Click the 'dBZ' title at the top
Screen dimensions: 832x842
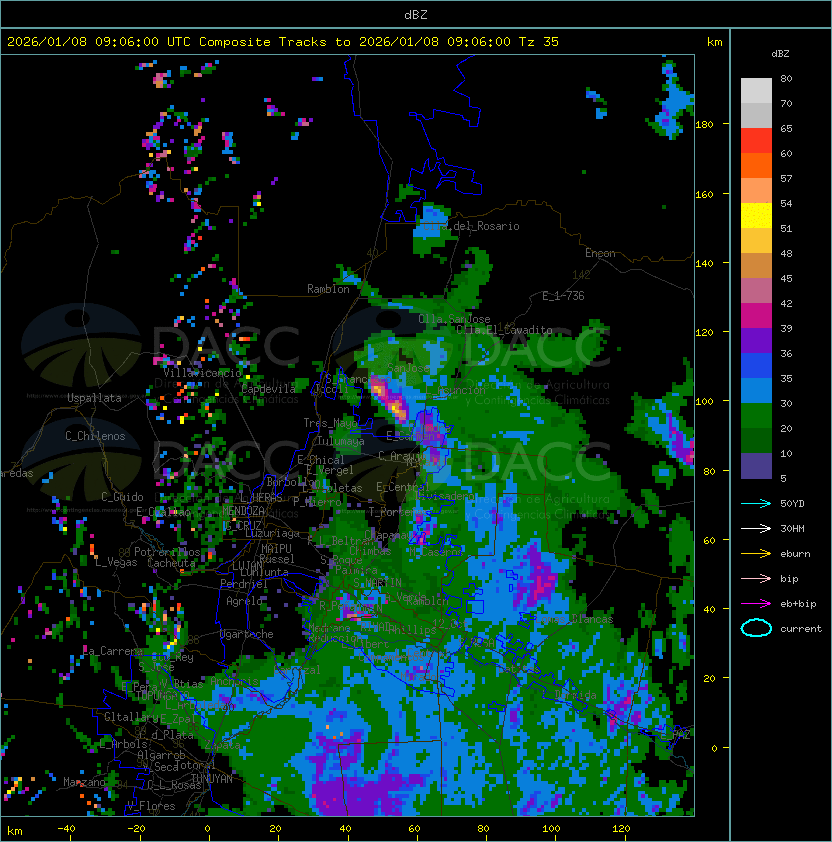[x=416, y=14]
